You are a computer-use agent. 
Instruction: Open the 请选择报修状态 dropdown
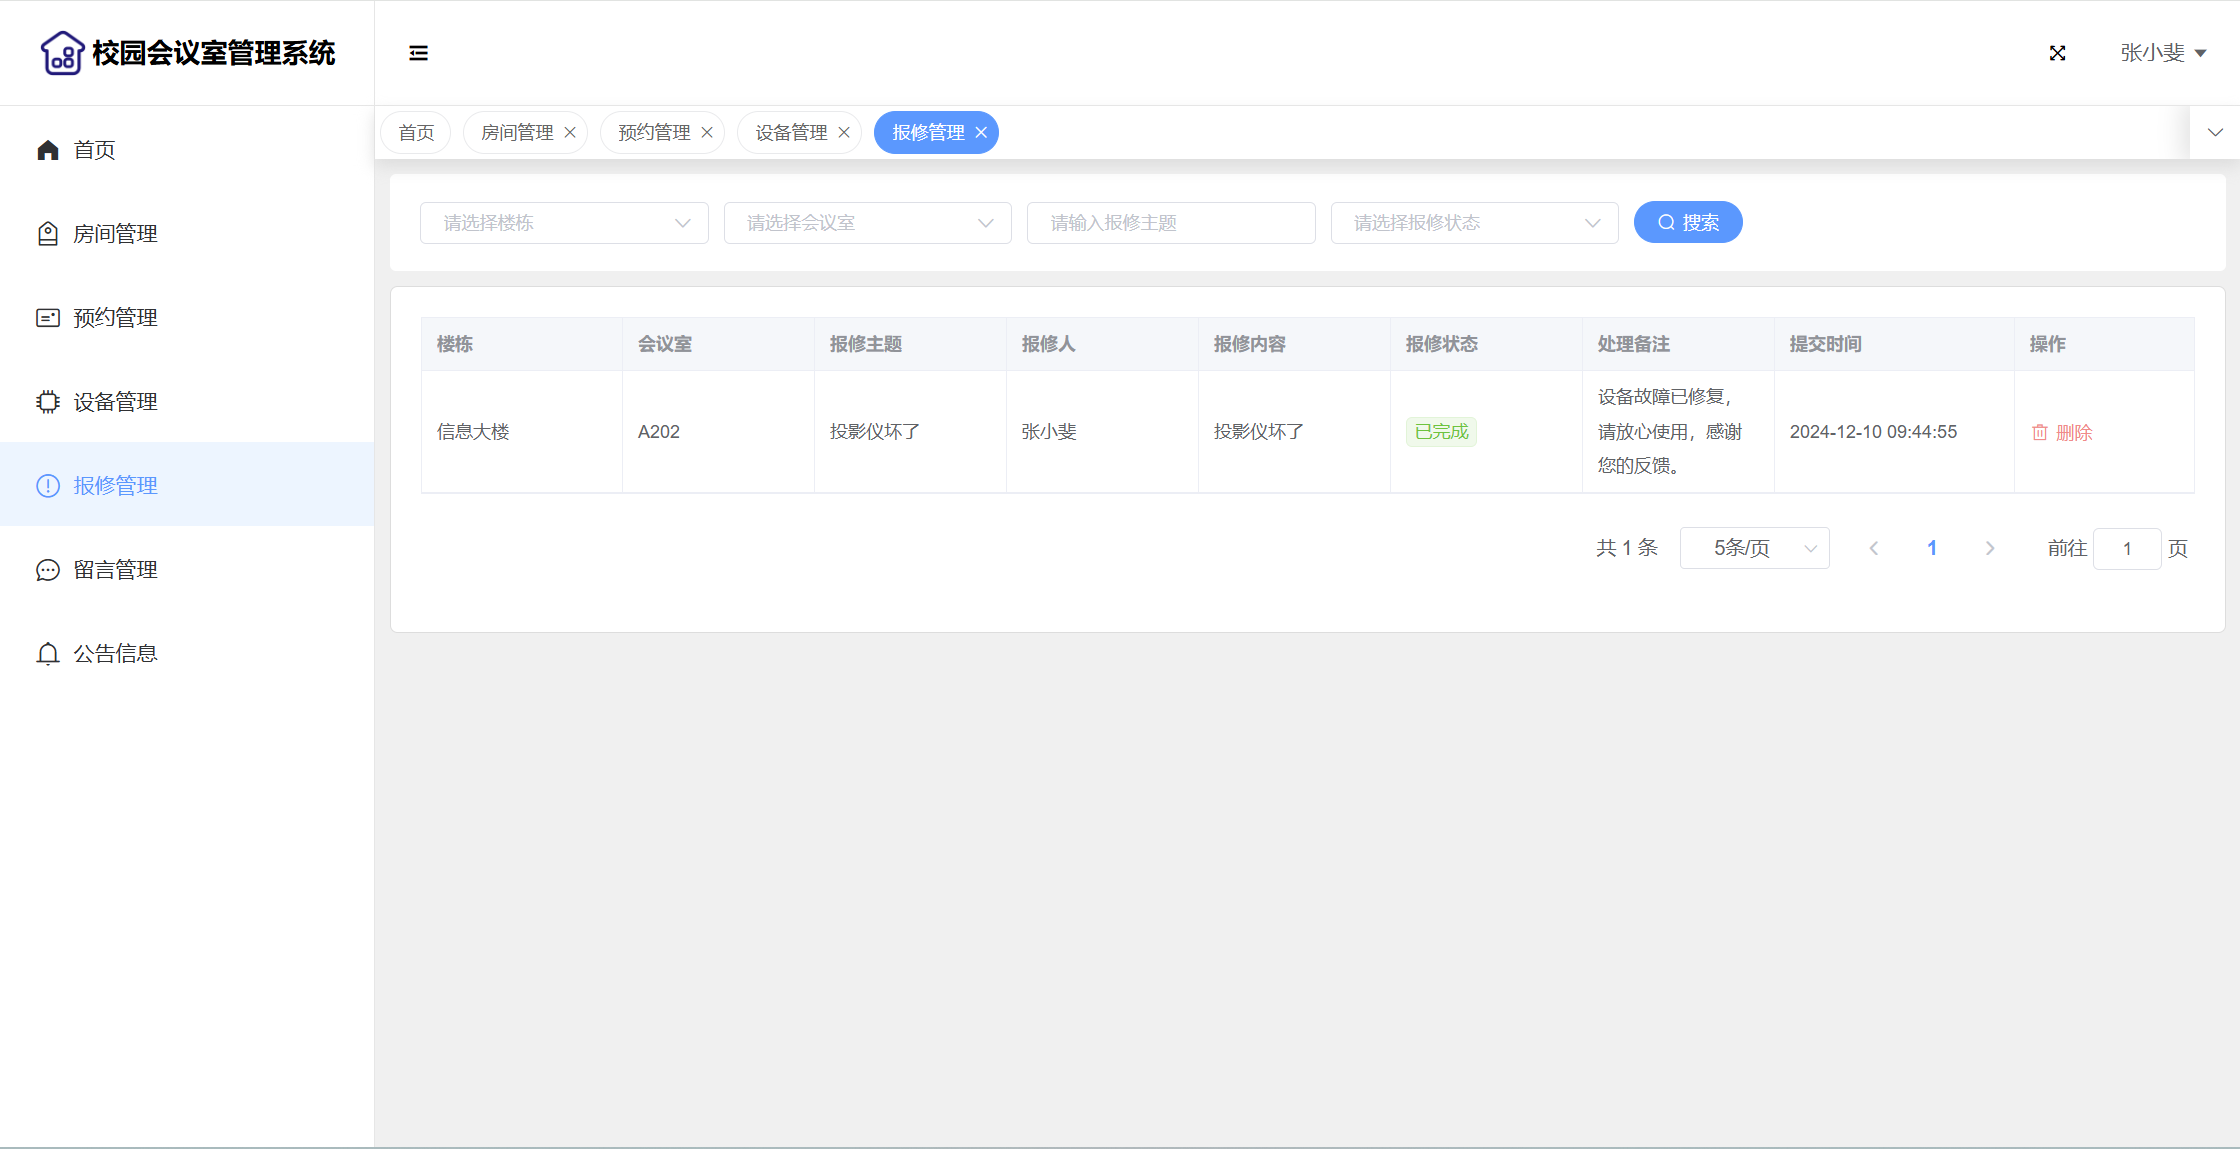point(1474,223)
